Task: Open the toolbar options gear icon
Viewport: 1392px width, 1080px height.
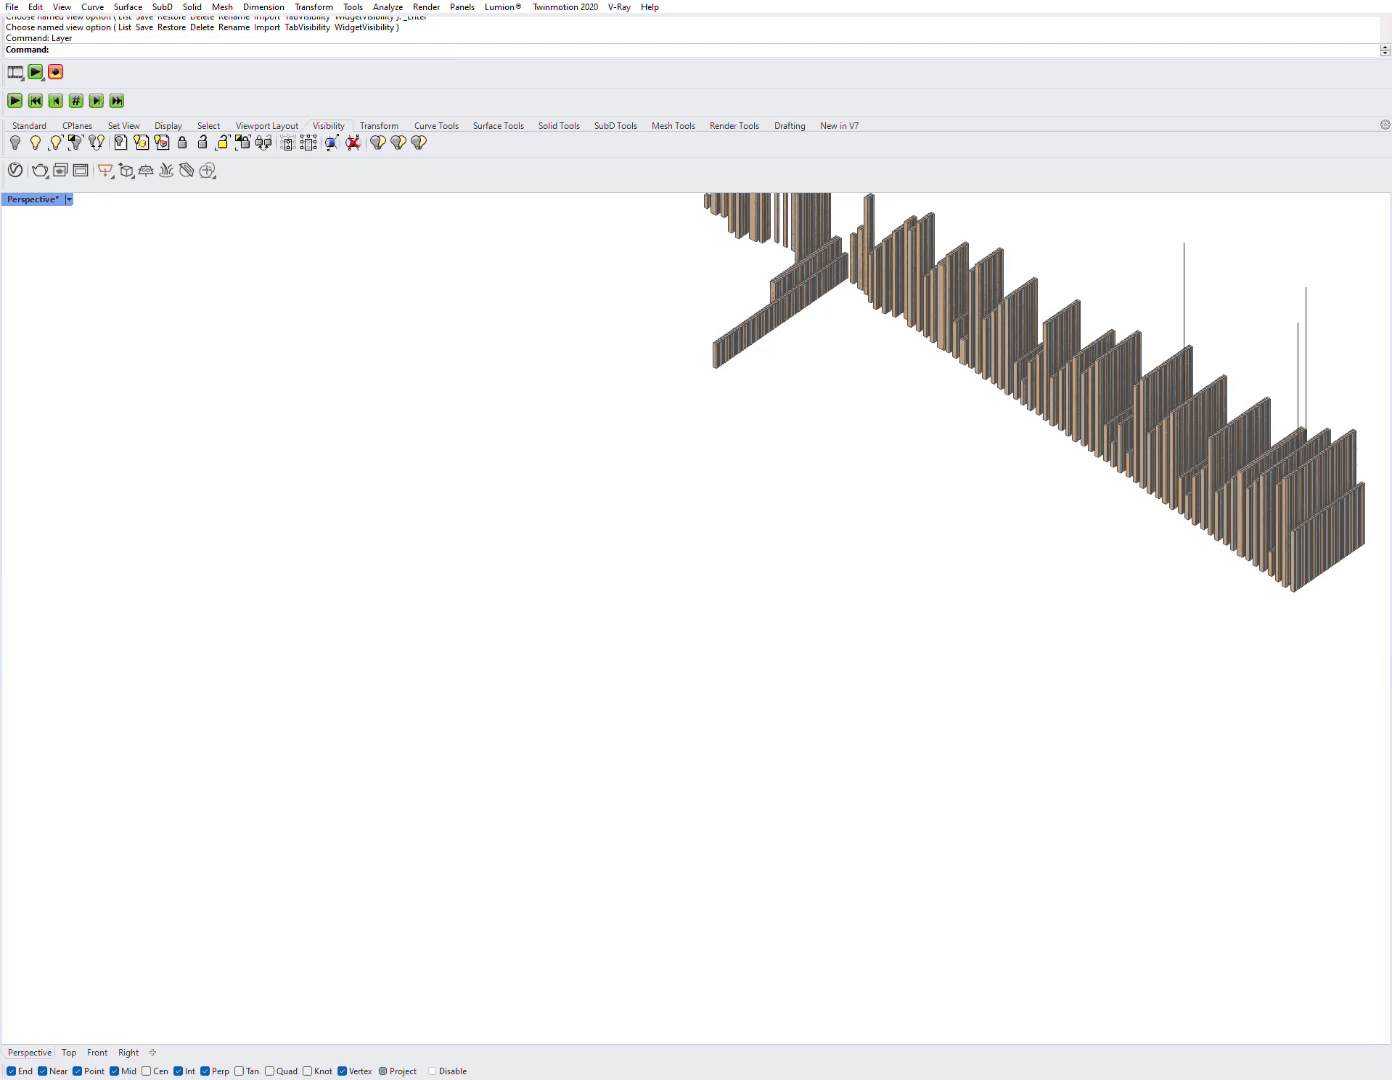Action: [x=1385, y=125]
